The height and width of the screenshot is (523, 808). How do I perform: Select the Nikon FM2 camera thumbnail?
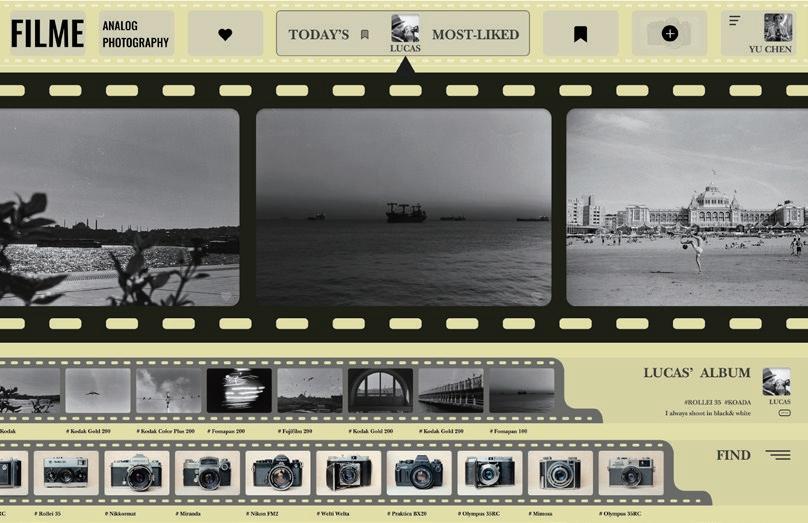pos(278,473)
